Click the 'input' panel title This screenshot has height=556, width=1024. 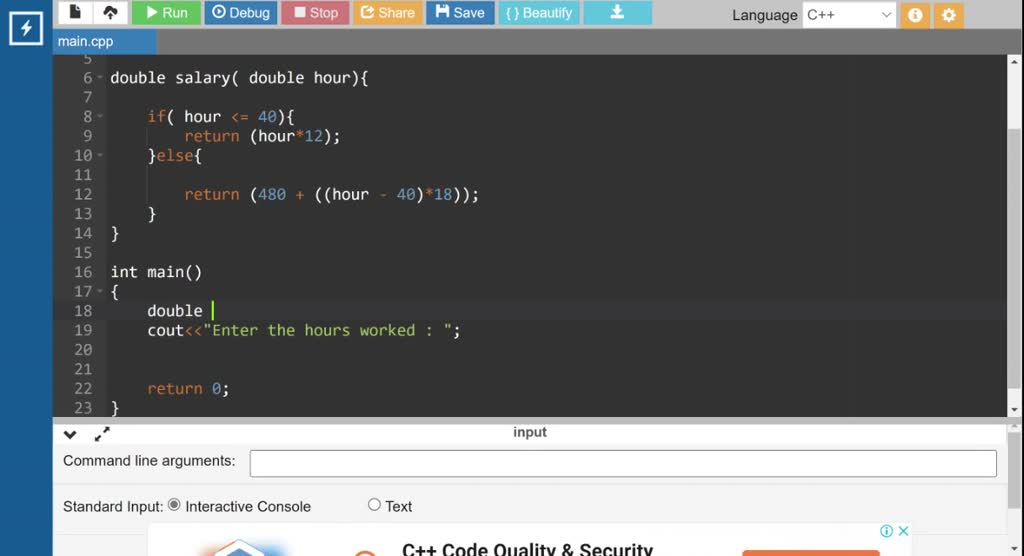tap(530, 433)
